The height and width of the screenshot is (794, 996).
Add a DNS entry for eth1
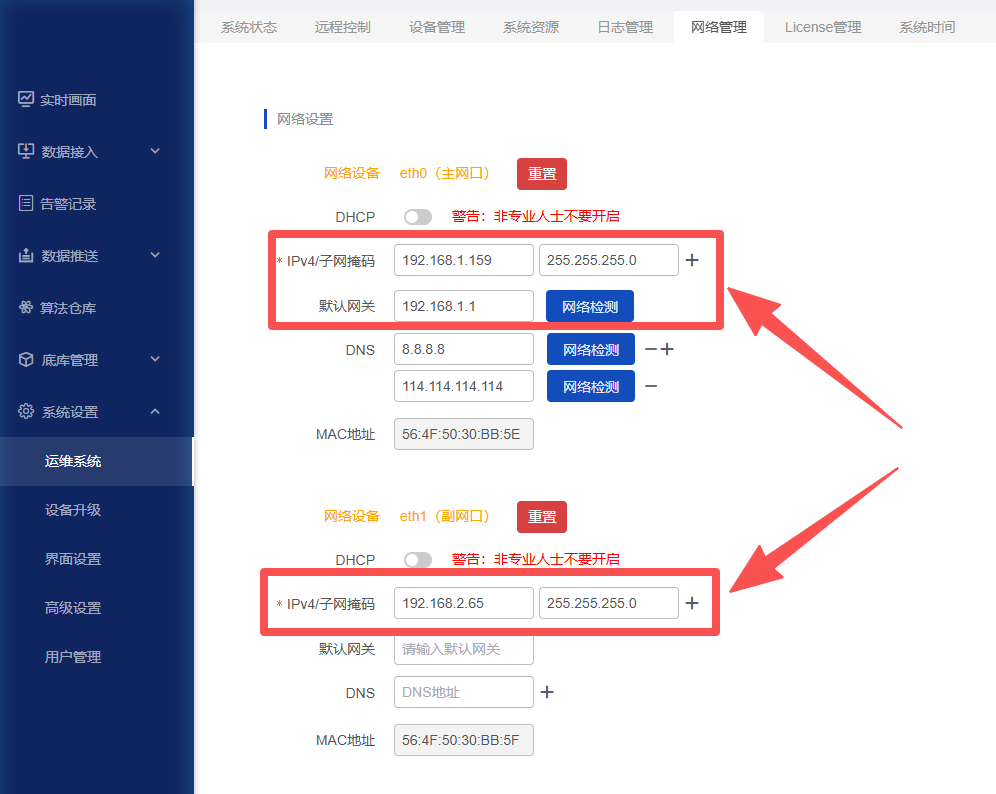[x=547, y=692]
